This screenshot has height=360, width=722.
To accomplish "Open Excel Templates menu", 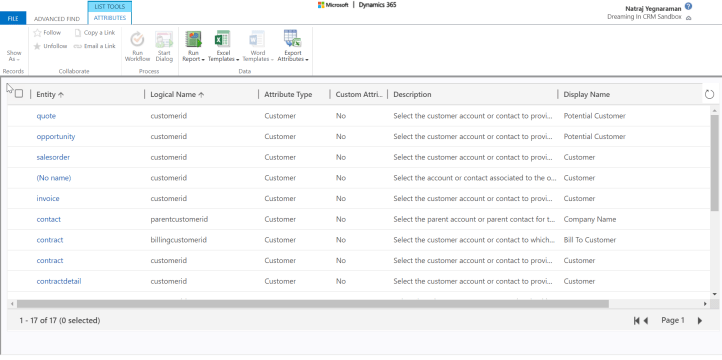I will tap(223, 46).
